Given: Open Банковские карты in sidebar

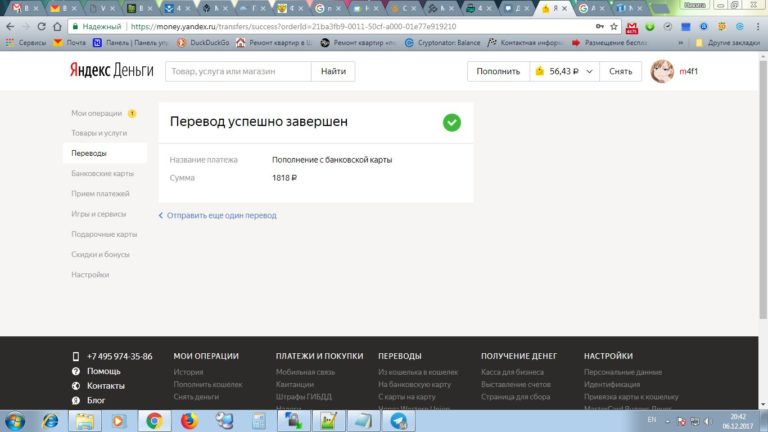Looking at the screenshot, I should click(102, 173).
